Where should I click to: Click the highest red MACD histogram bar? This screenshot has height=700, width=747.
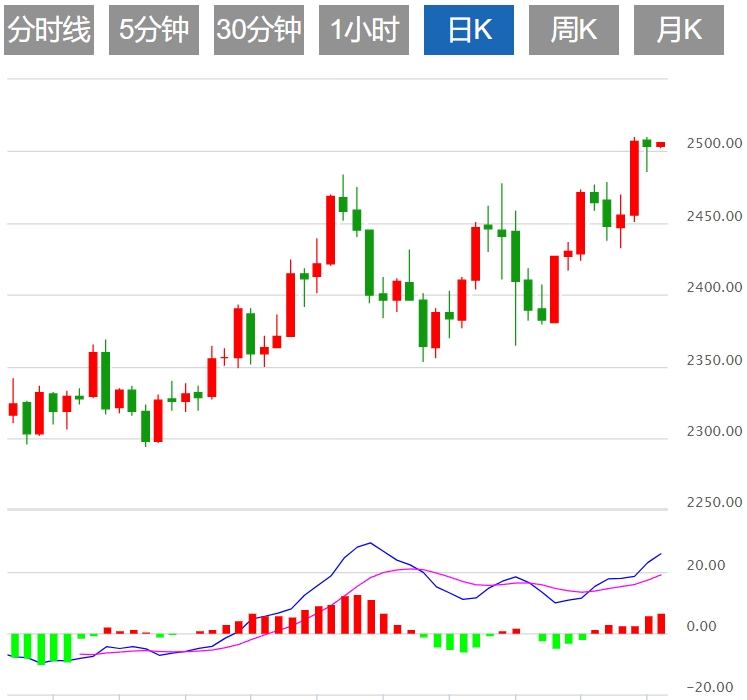(358, 614)
